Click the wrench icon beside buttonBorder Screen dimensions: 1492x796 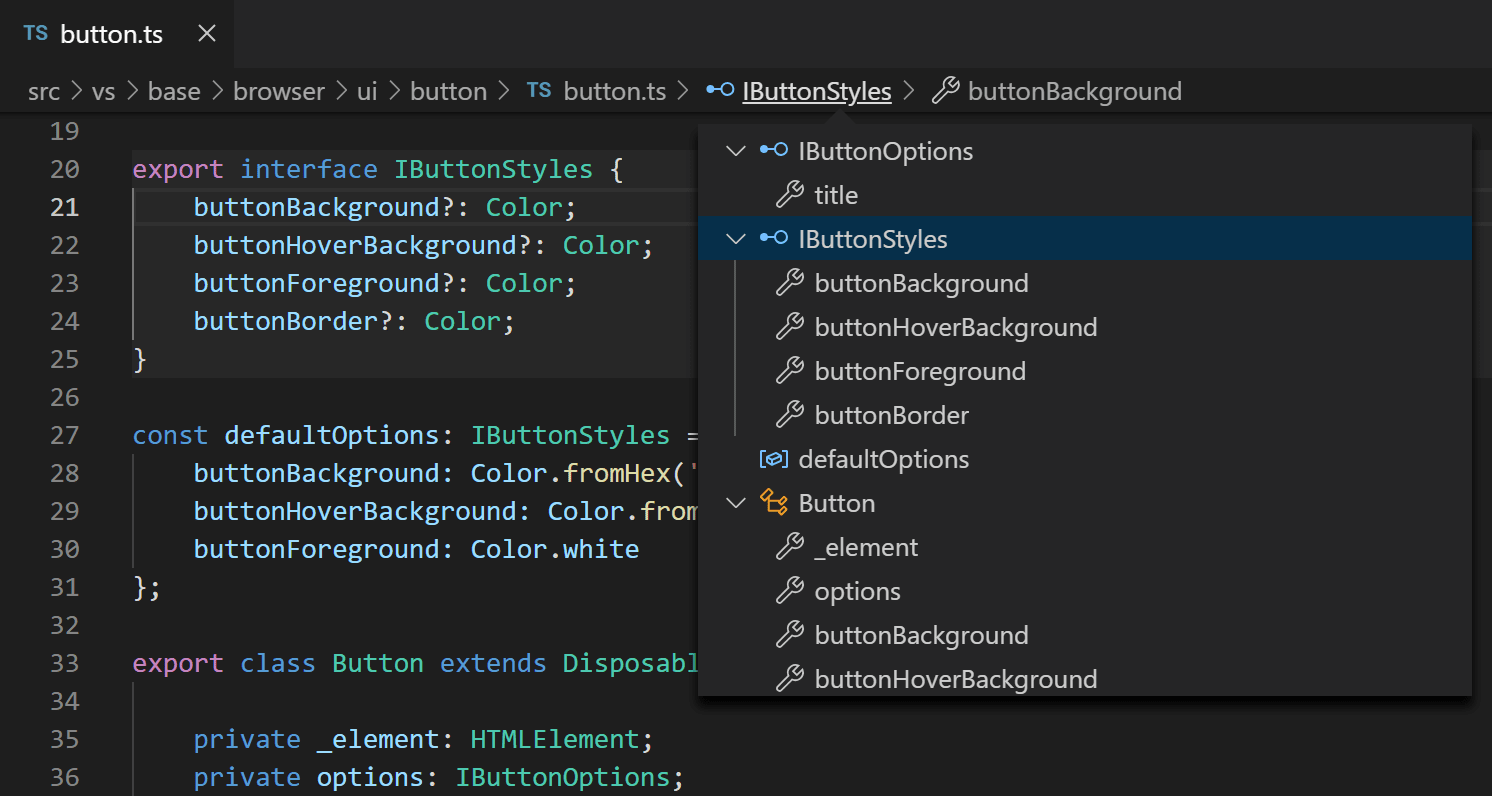792,415
